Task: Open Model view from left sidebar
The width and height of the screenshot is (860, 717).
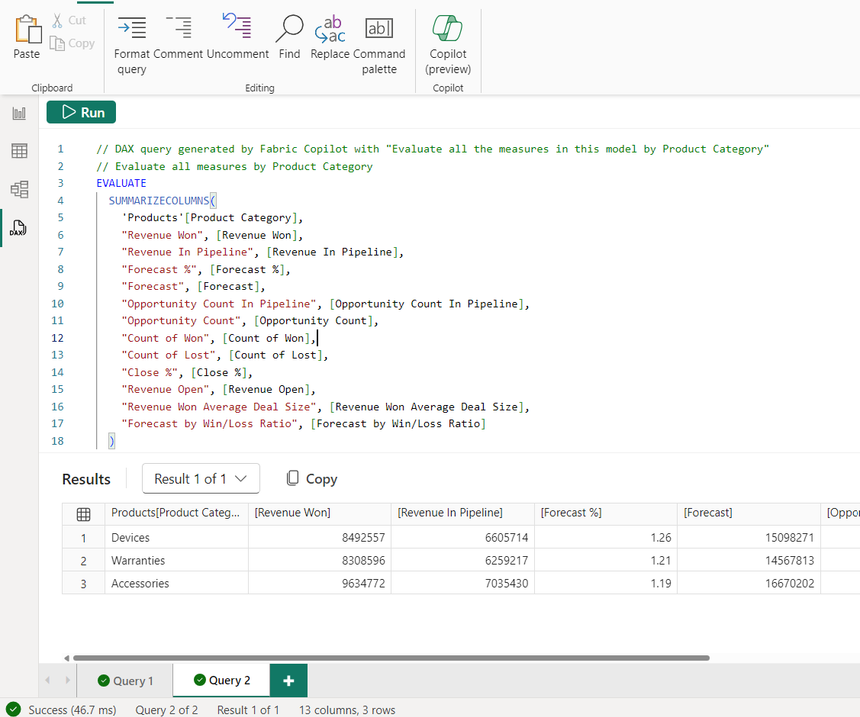Action: click(x=19, y=189)
